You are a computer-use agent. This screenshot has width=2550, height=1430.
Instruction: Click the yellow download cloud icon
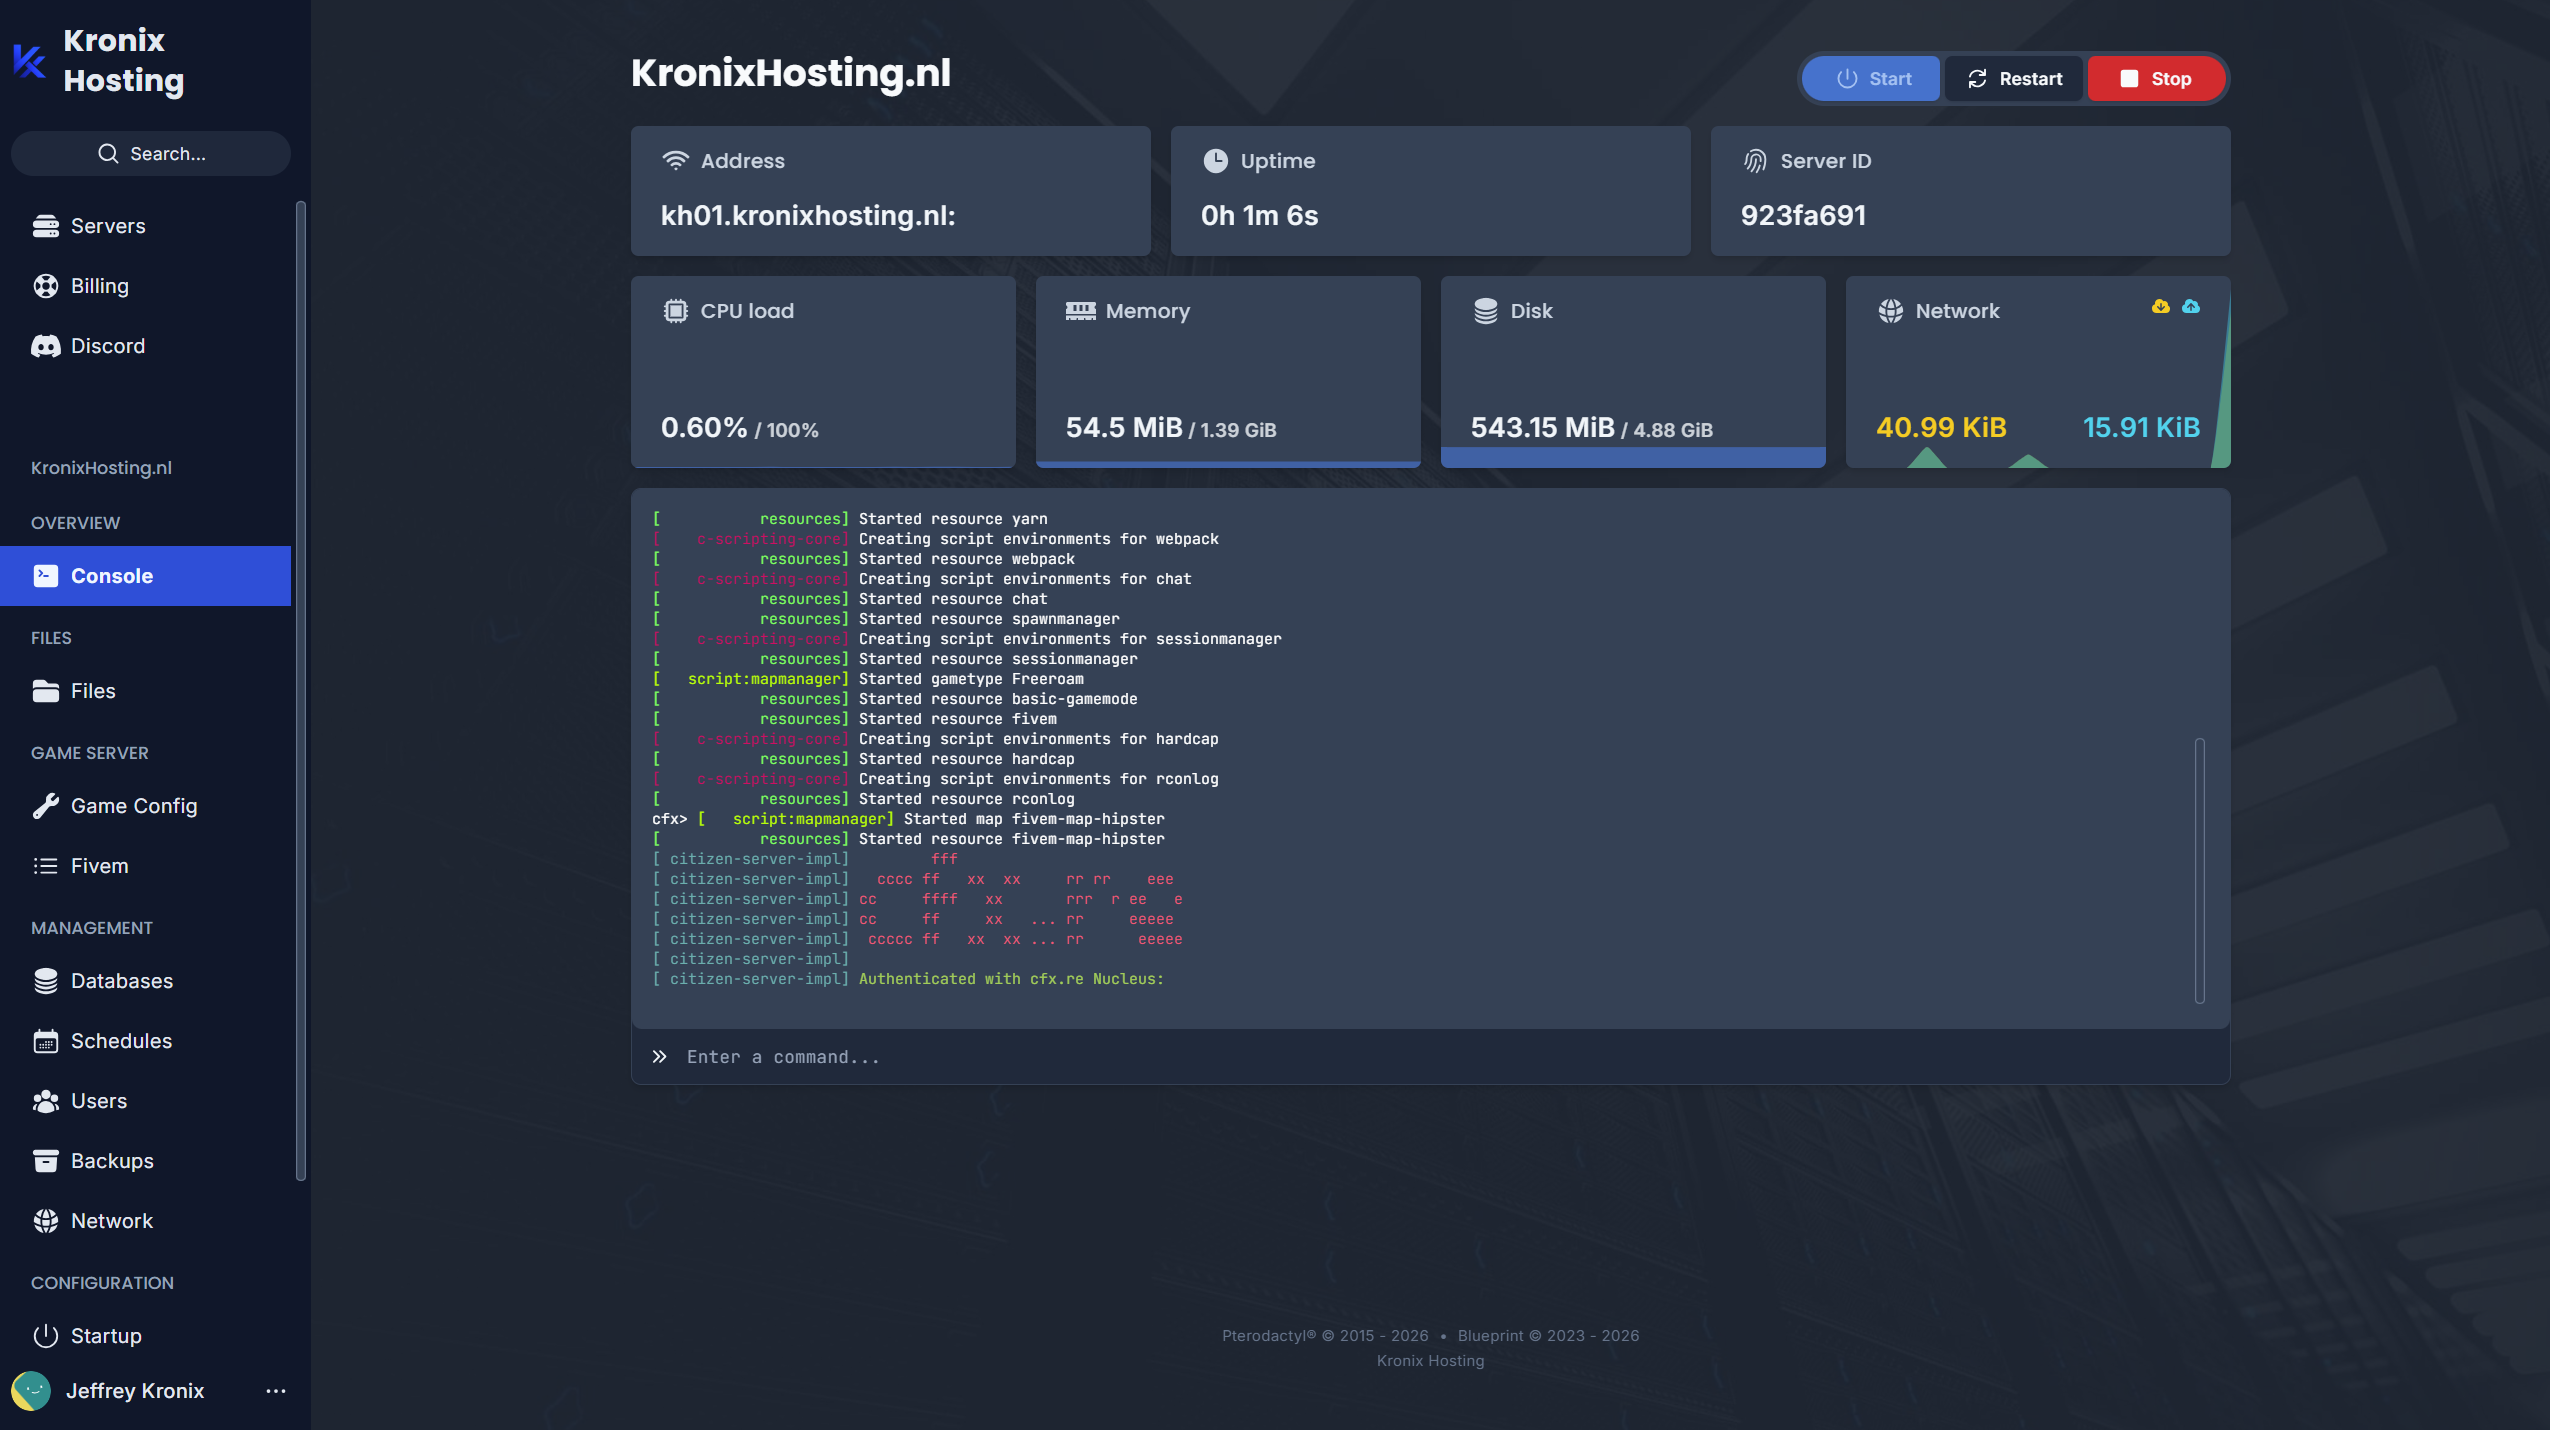2161,306
